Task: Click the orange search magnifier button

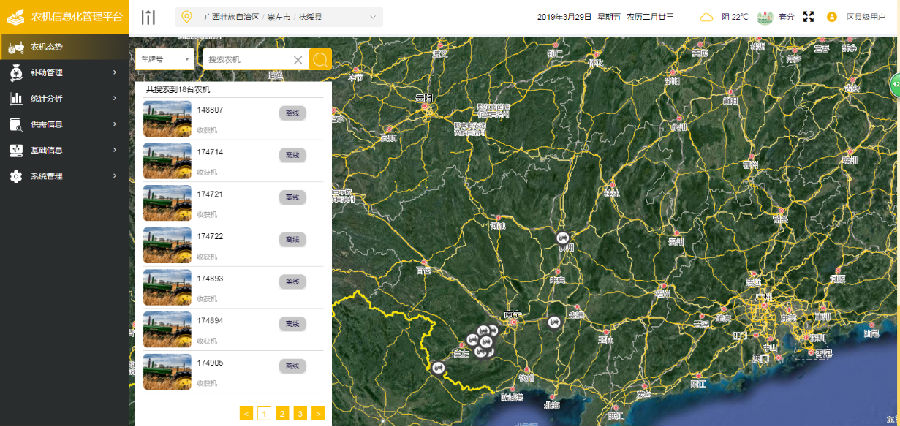Action: pyautogui.click(x=320, y=60)
